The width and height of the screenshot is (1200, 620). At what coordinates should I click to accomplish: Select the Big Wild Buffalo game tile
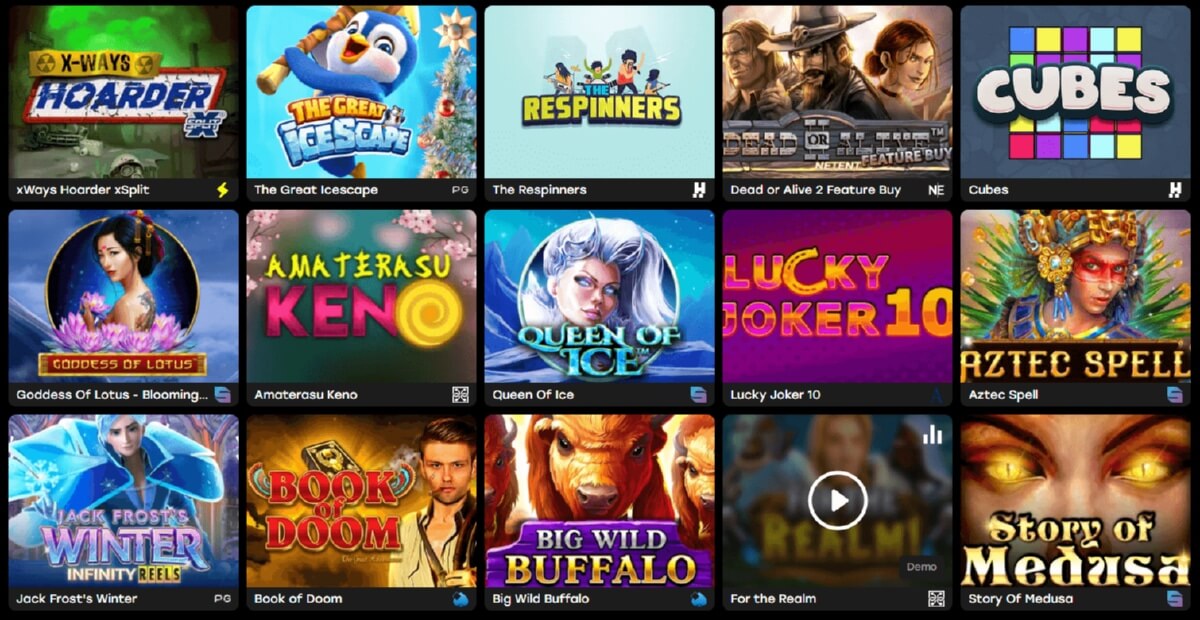click(600, 501)
